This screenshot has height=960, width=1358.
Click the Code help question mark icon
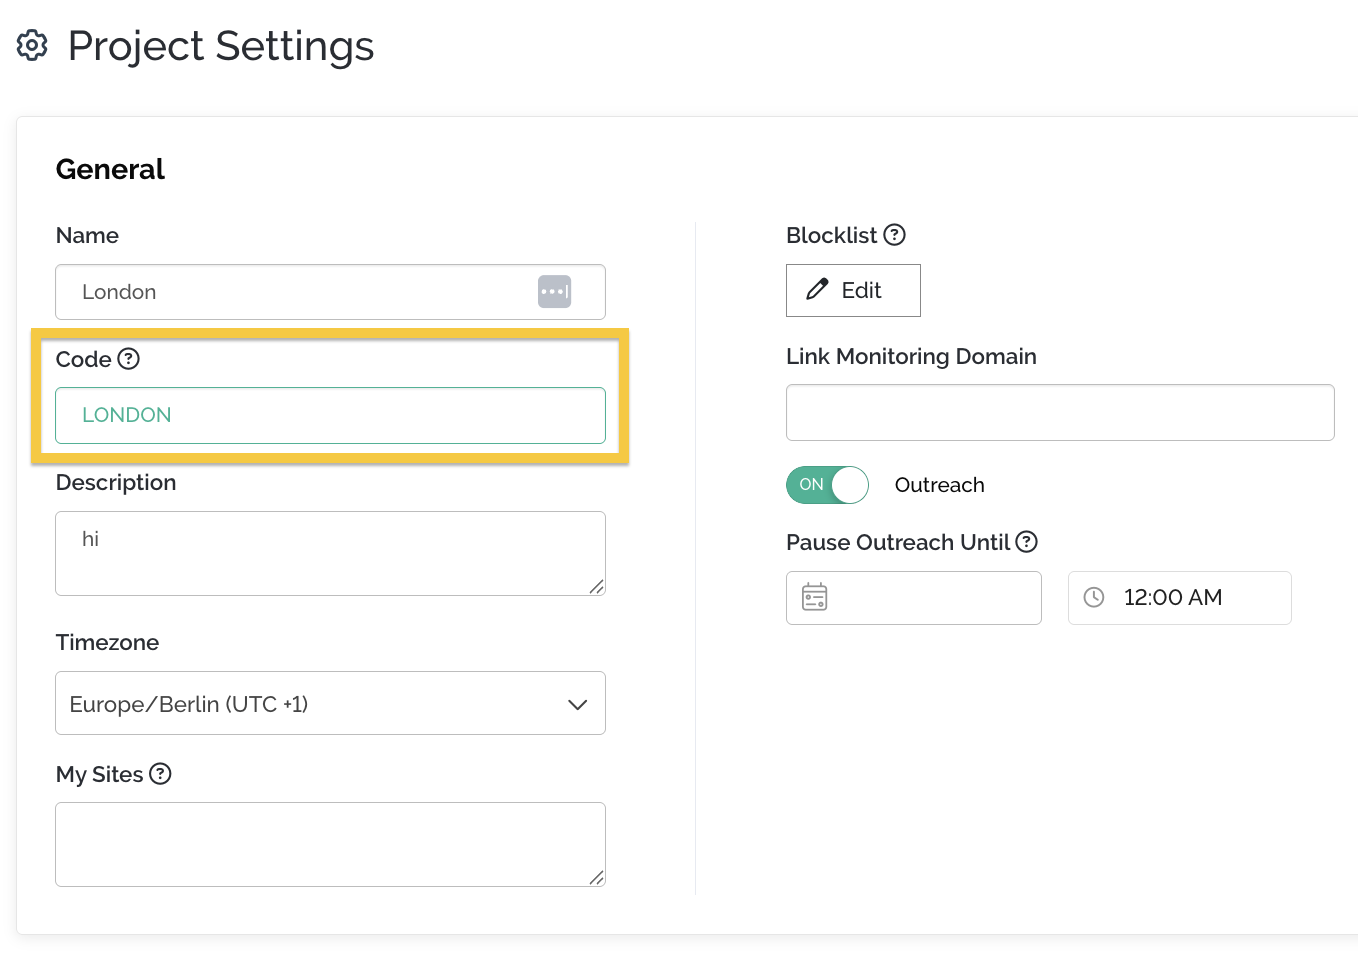click(x=129, y=359)
